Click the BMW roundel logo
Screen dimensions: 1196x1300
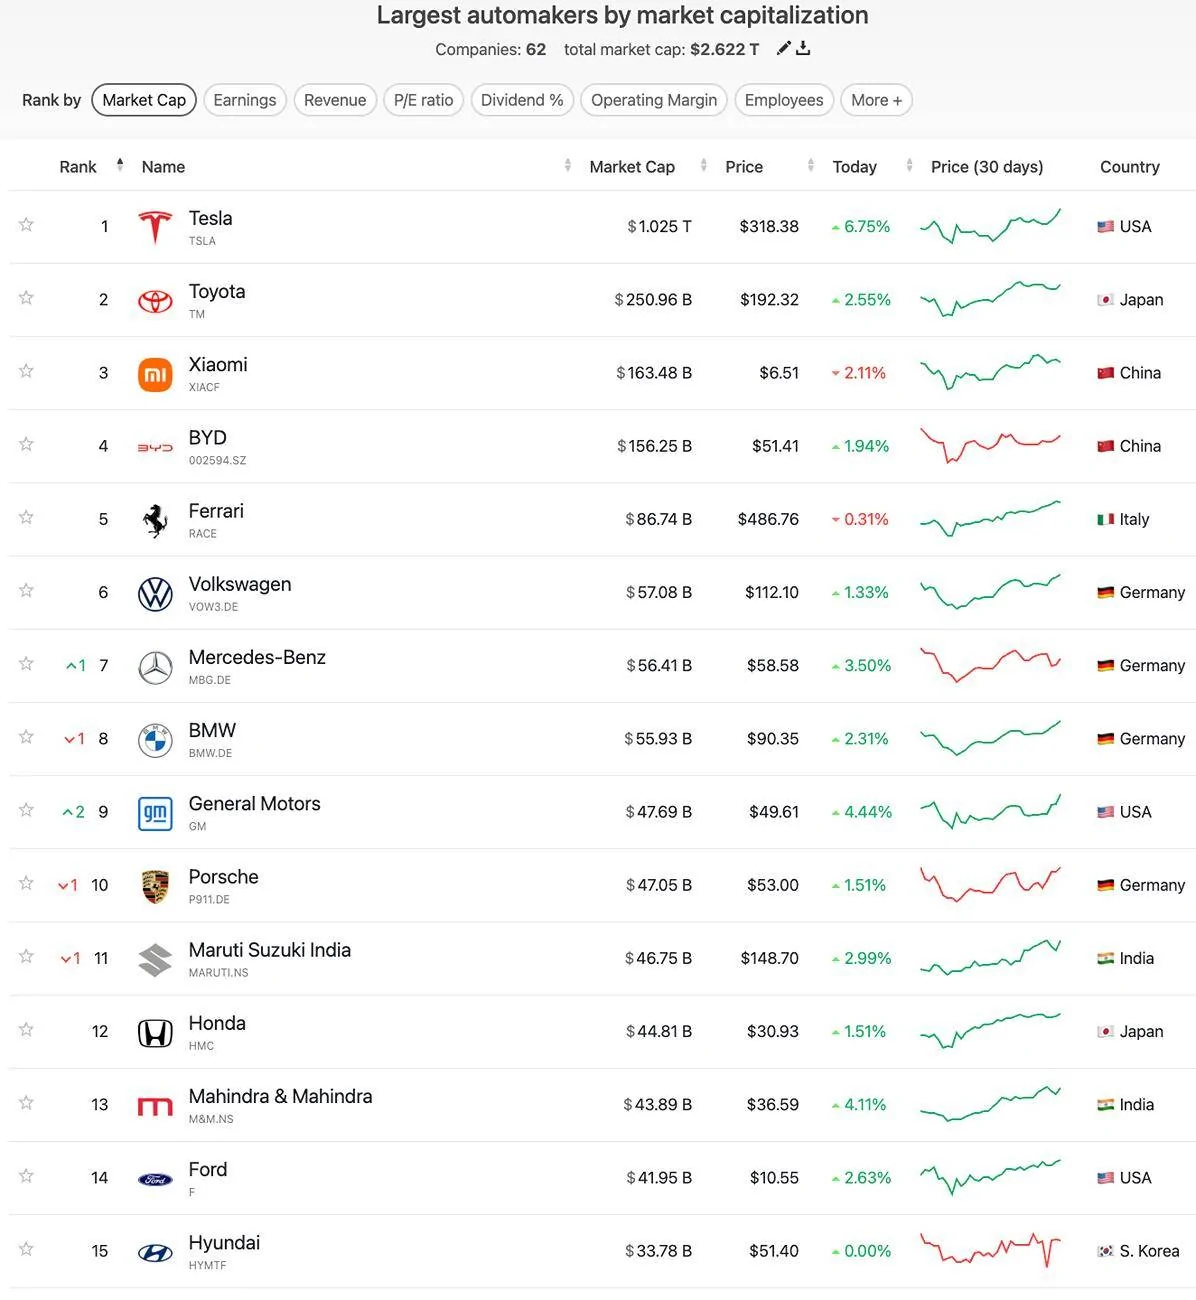coord(155,740)
